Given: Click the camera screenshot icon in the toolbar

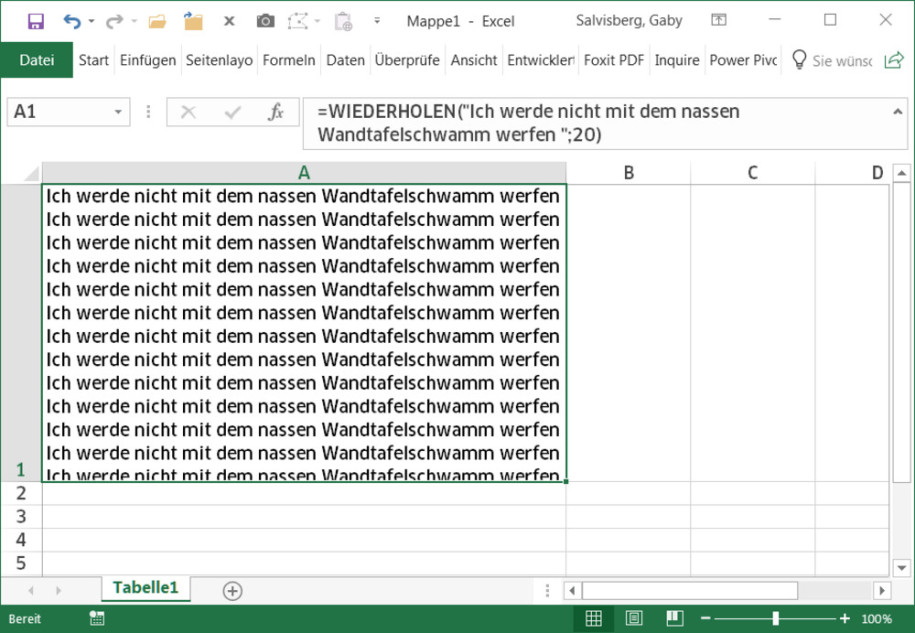Looking at the screenshot, I should (265, 20).
